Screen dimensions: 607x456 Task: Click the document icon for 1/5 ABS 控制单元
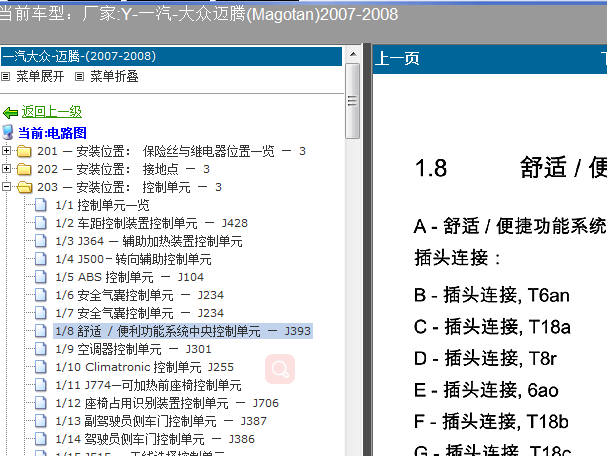tap(41, 277)
